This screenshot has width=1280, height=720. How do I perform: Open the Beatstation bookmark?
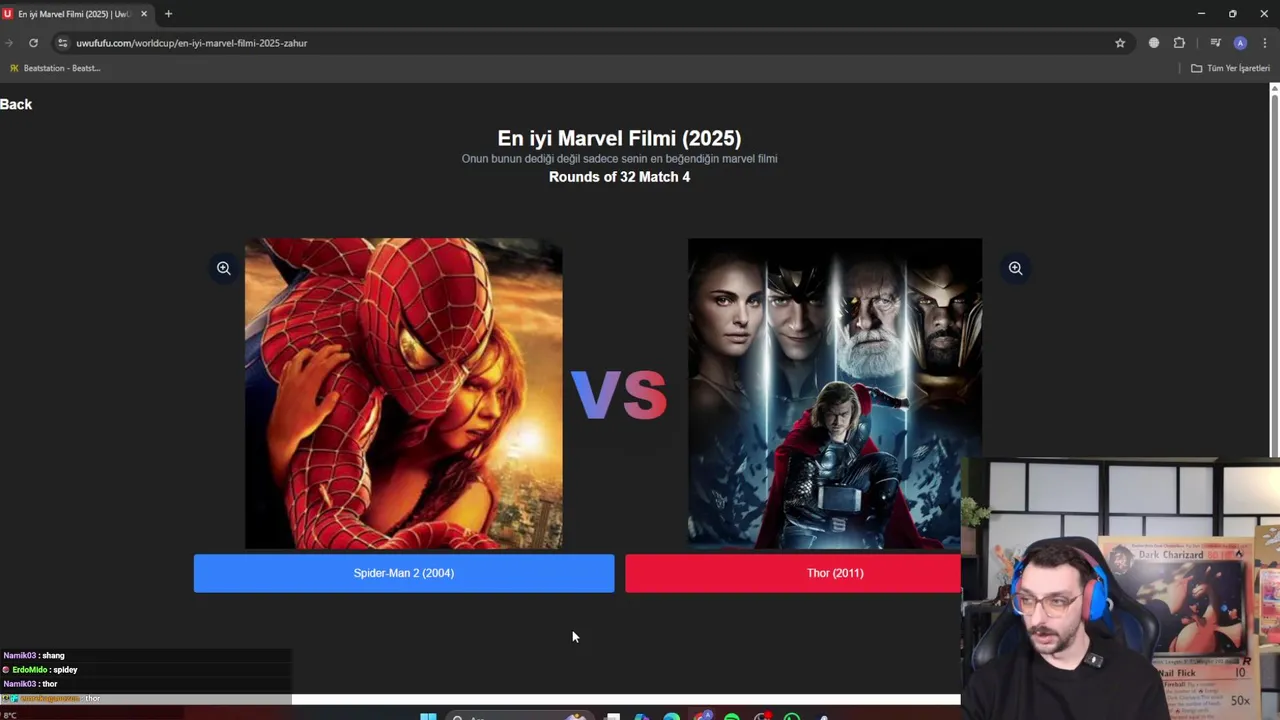55,68
